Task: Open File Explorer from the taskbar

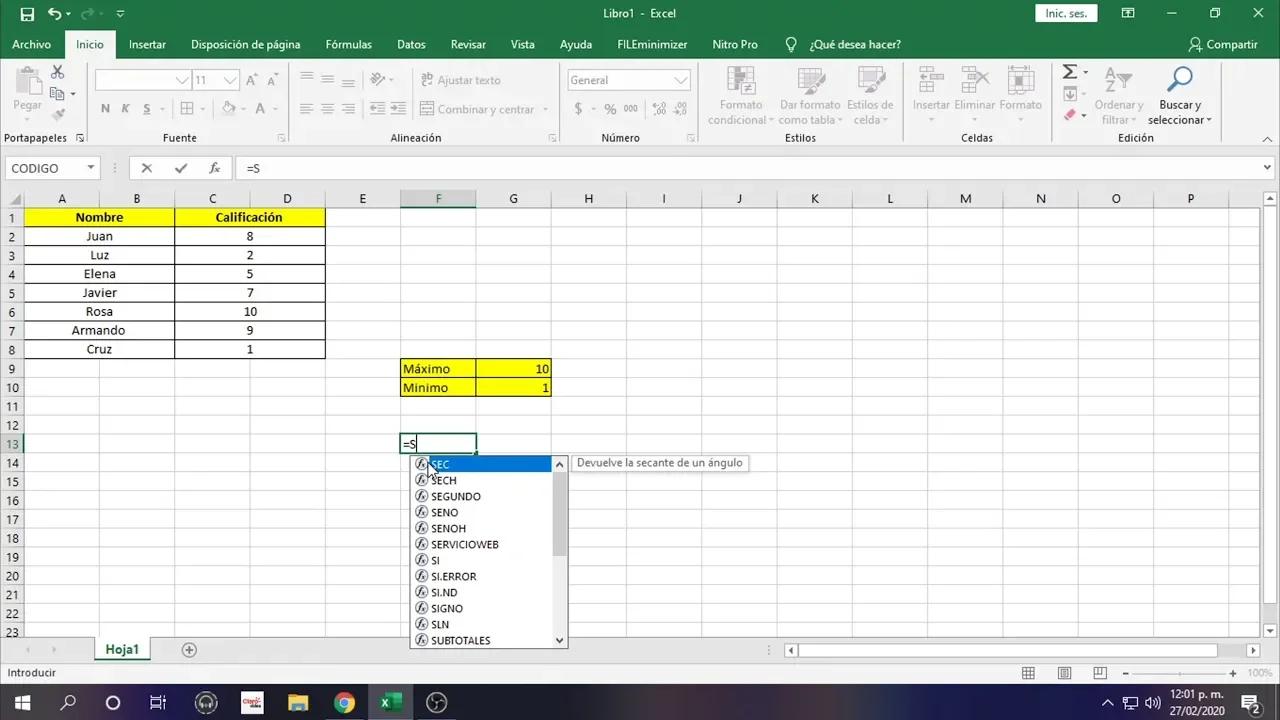Action: (x=298, y=702)
